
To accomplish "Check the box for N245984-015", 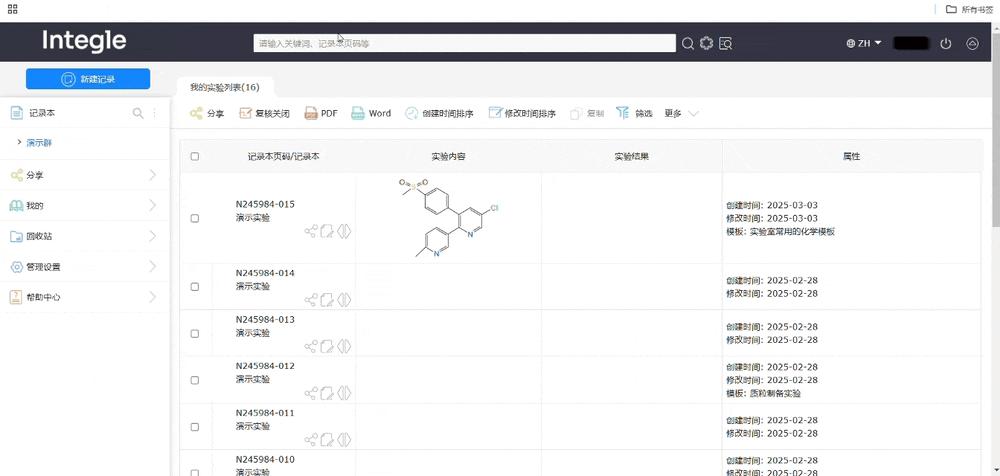I will point(195,218).
